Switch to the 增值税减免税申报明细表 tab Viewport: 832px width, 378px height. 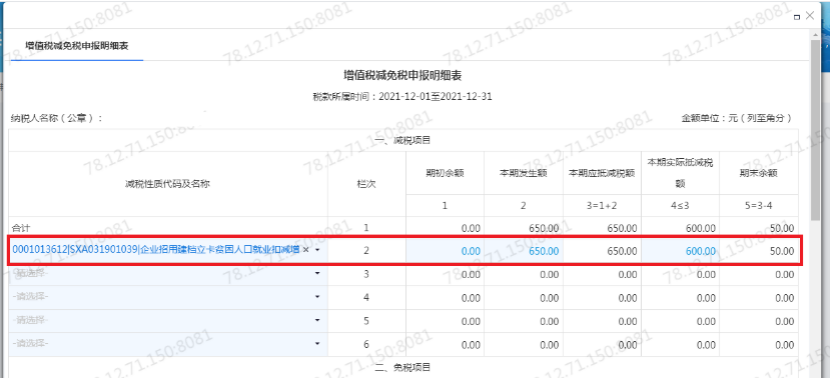pos(77,46)
